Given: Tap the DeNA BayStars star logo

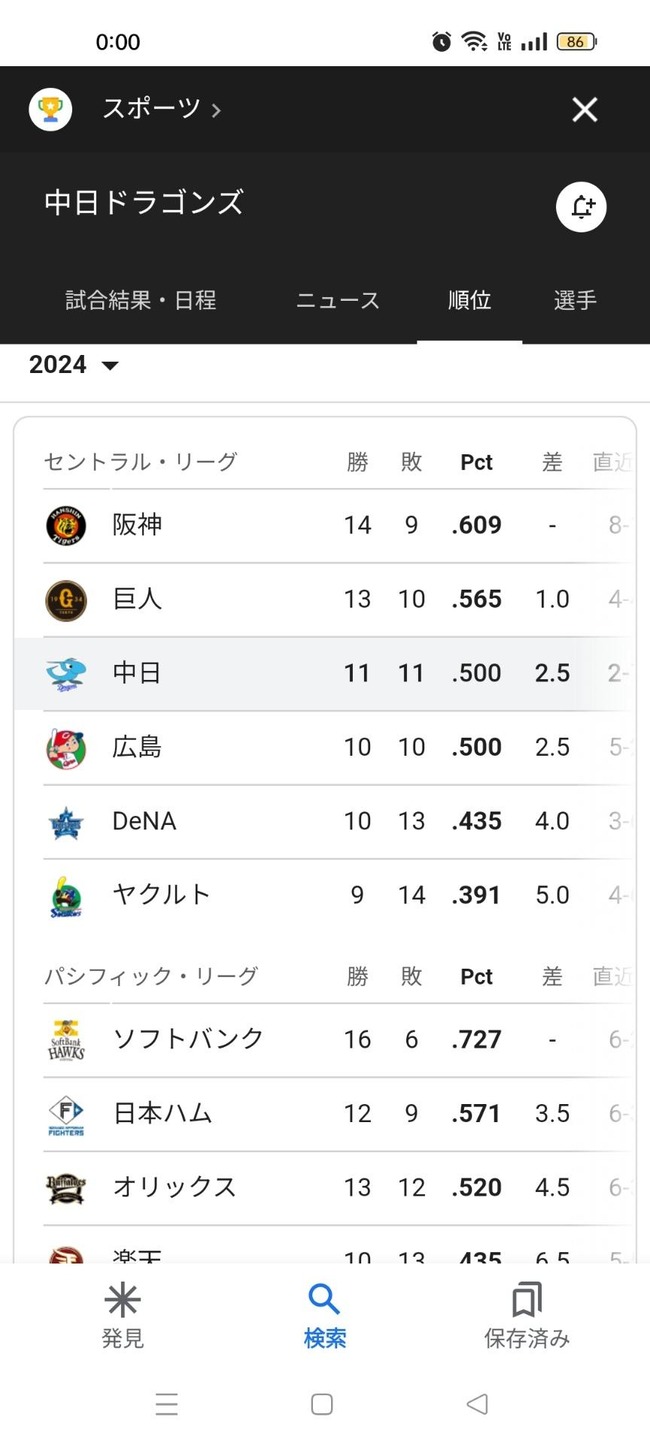Looking at the screenshot, I should tap(66, 822).
